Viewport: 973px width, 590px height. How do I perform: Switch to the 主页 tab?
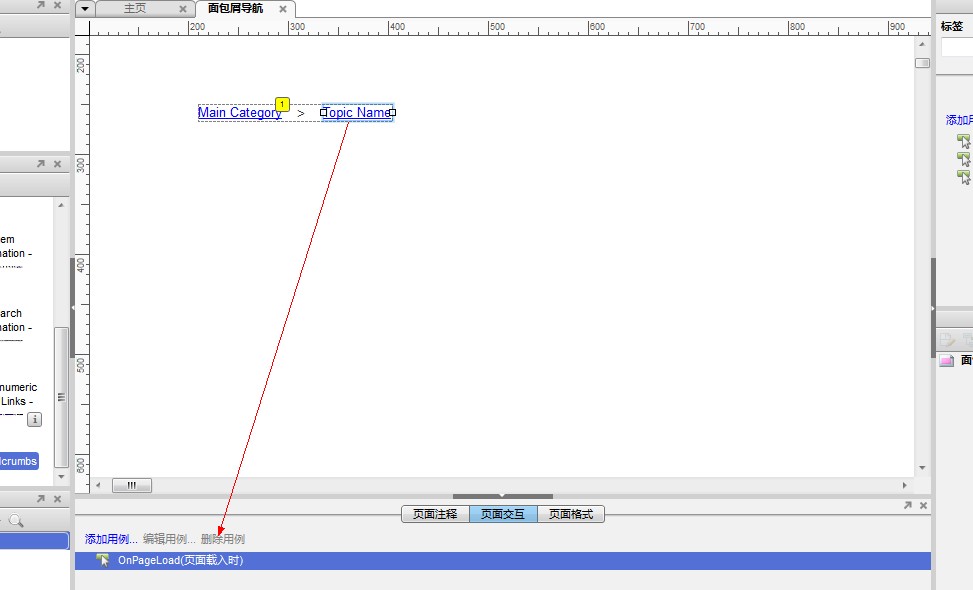[x=135, y=9]
